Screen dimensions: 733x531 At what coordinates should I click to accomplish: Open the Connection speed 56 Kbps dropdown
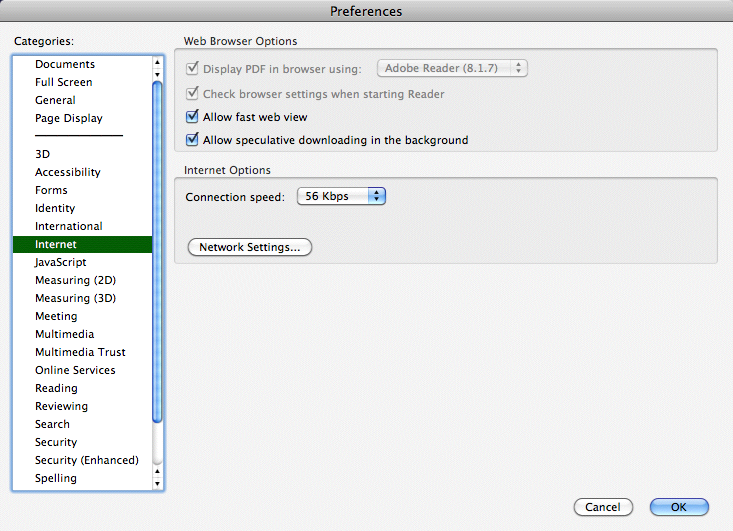[x=341, y=196]
